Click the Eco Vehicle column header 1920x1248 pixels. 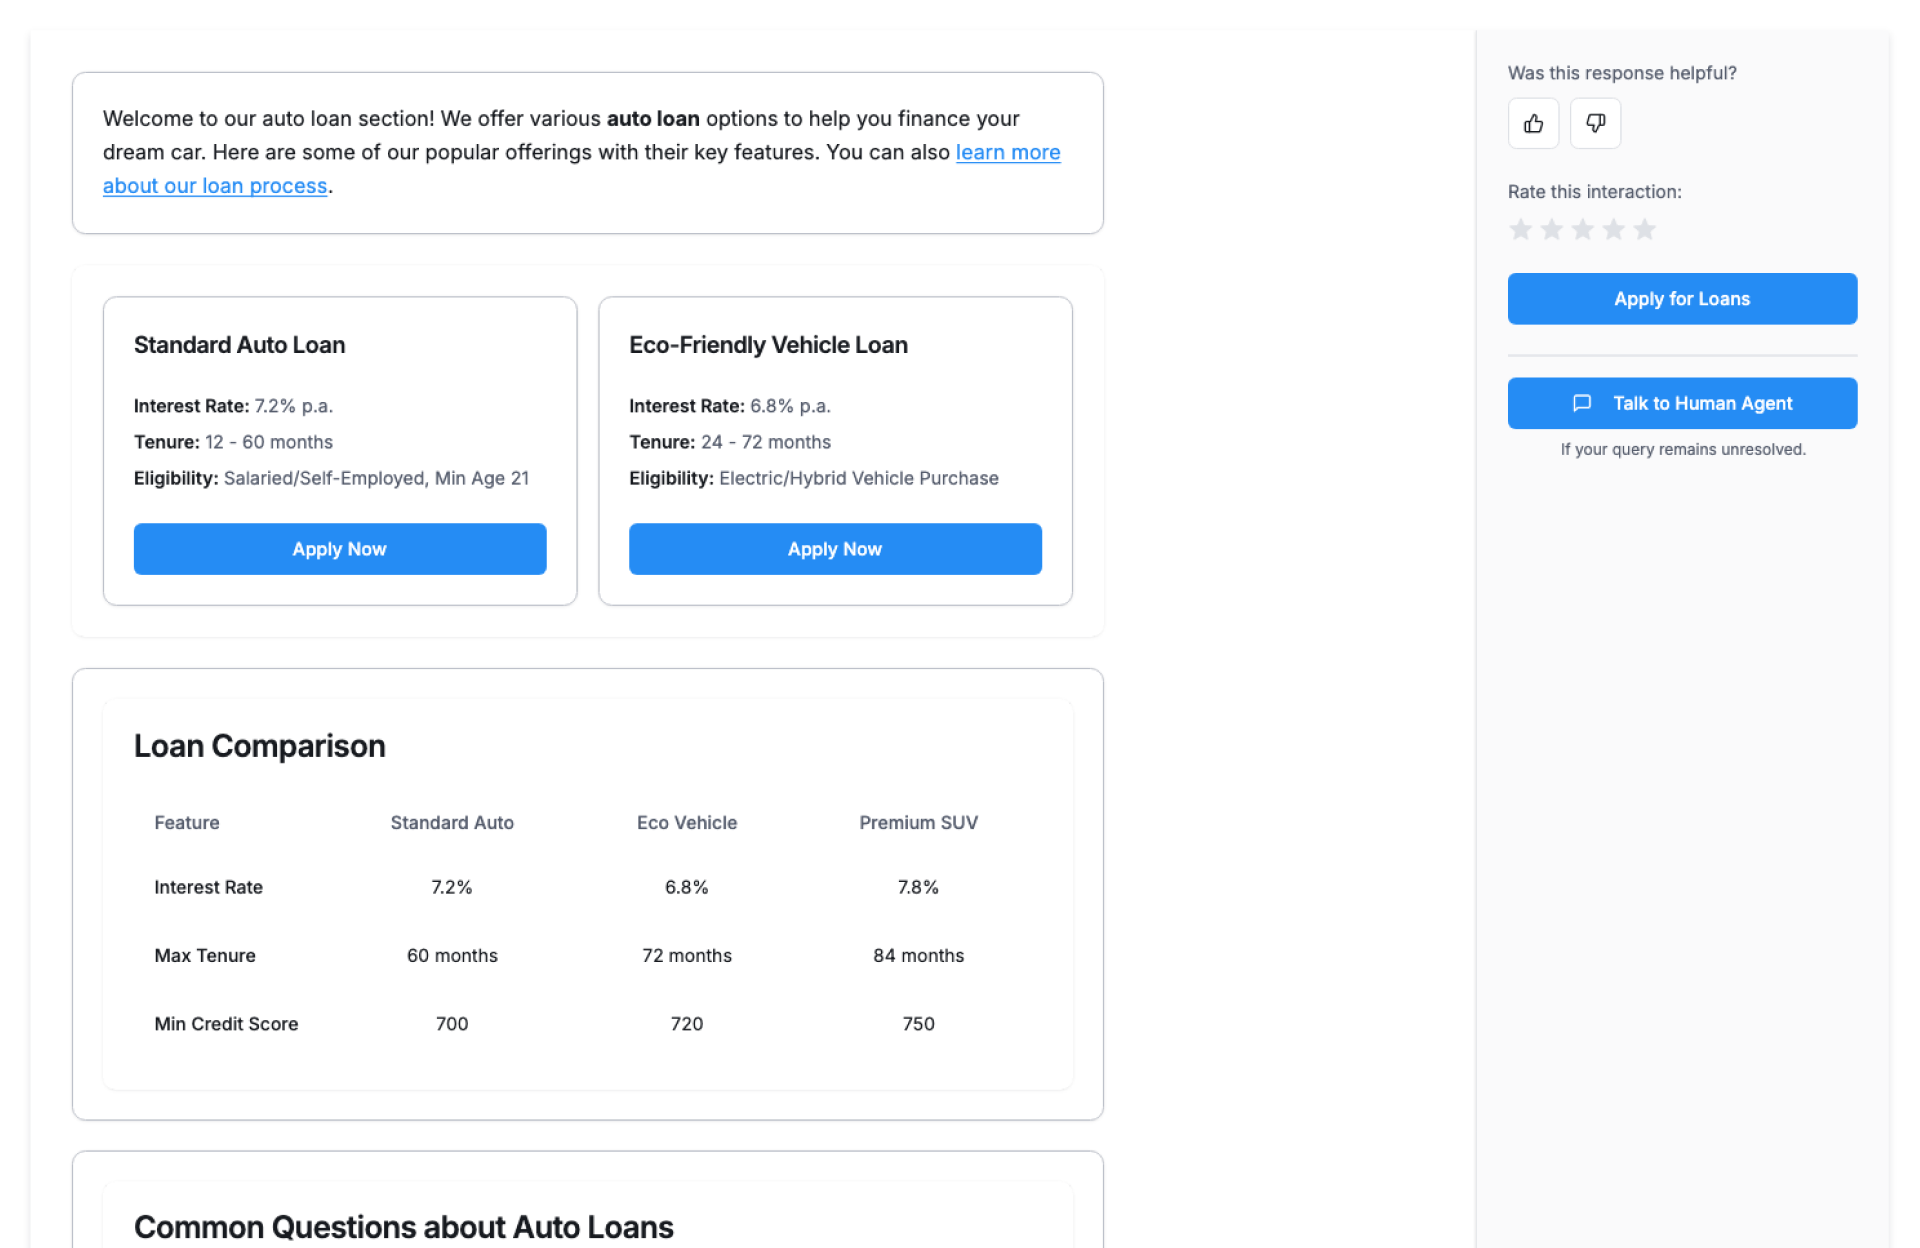point(687,823)
